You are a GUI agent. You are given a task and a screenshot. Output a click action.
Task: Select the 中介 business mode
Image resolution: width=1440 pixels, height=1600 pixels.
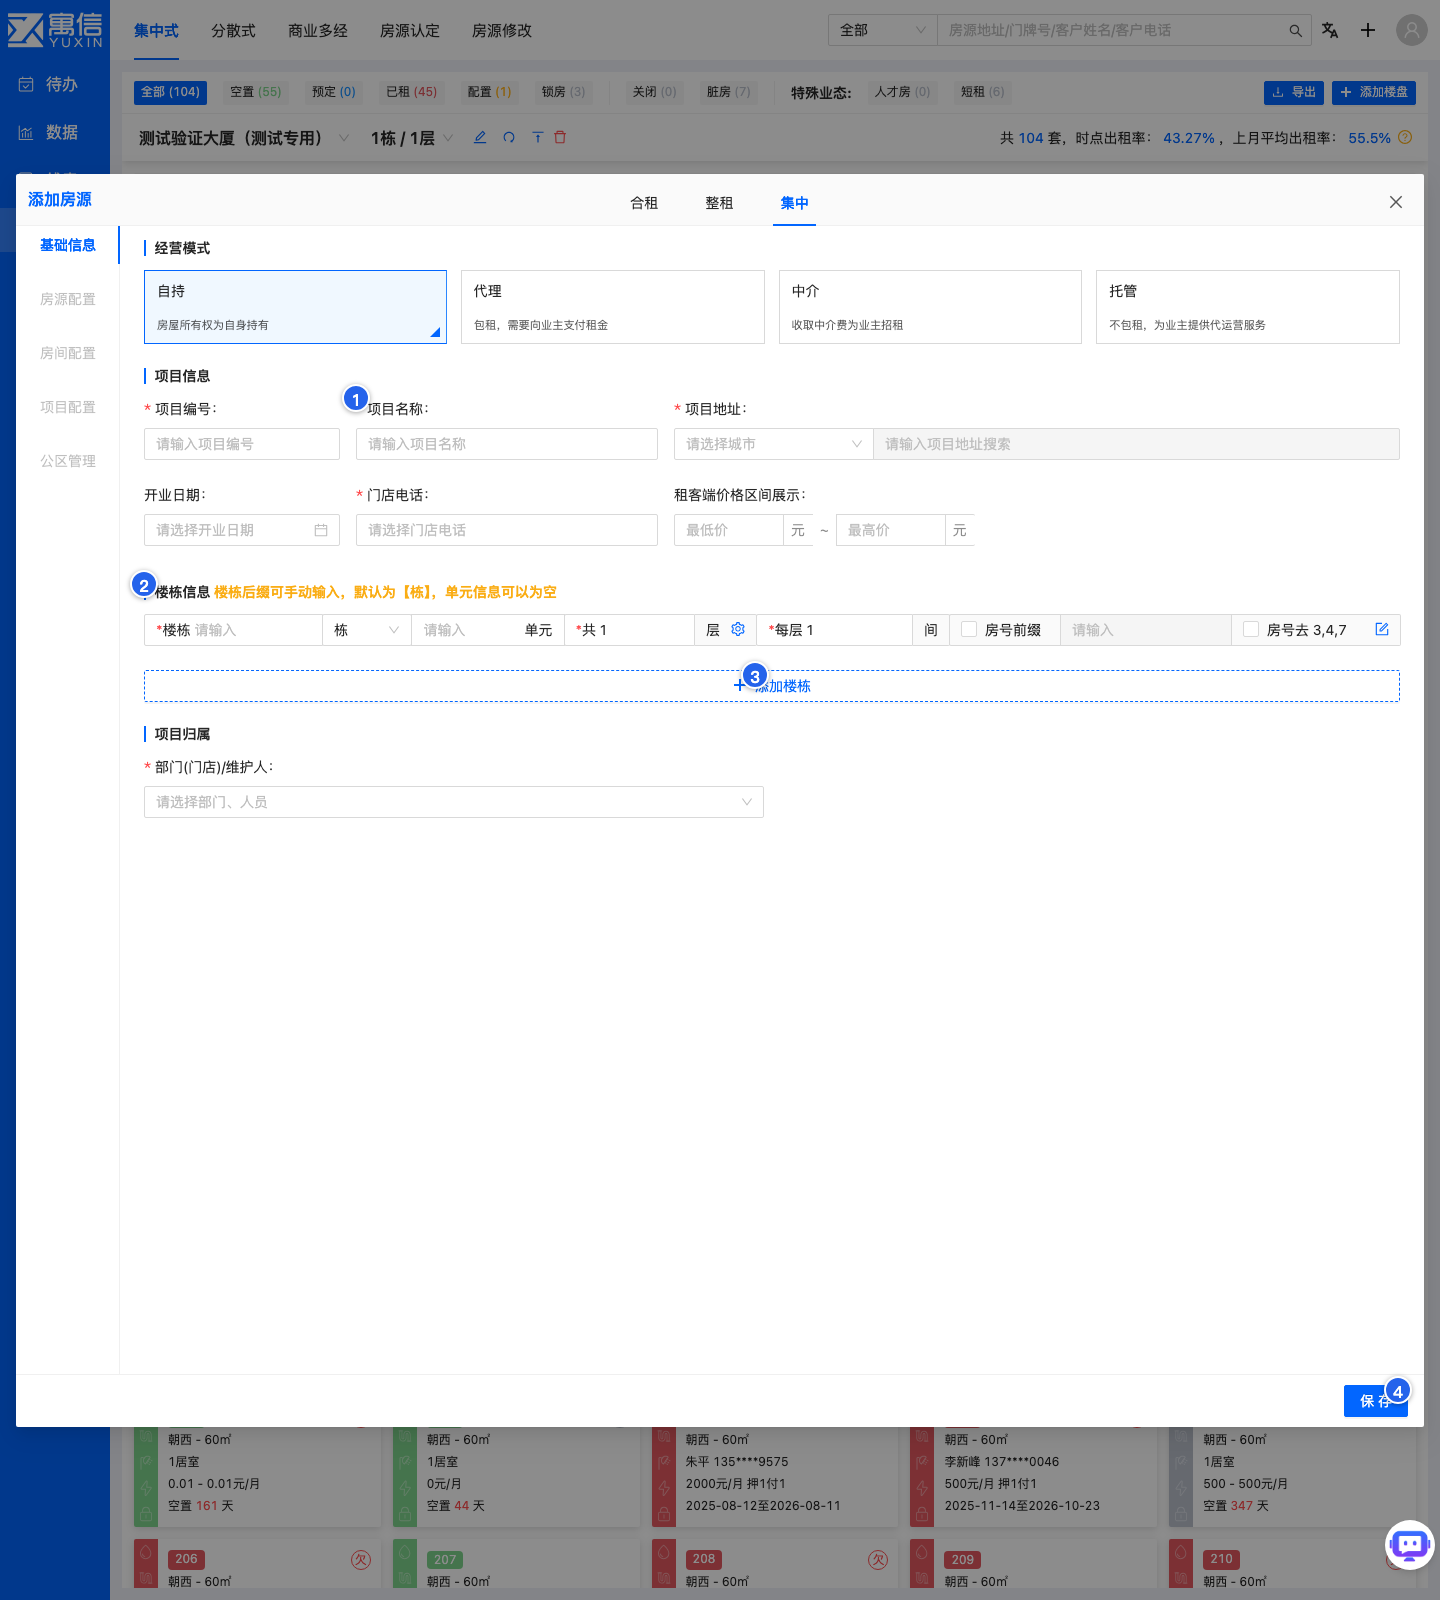(930, 307)
